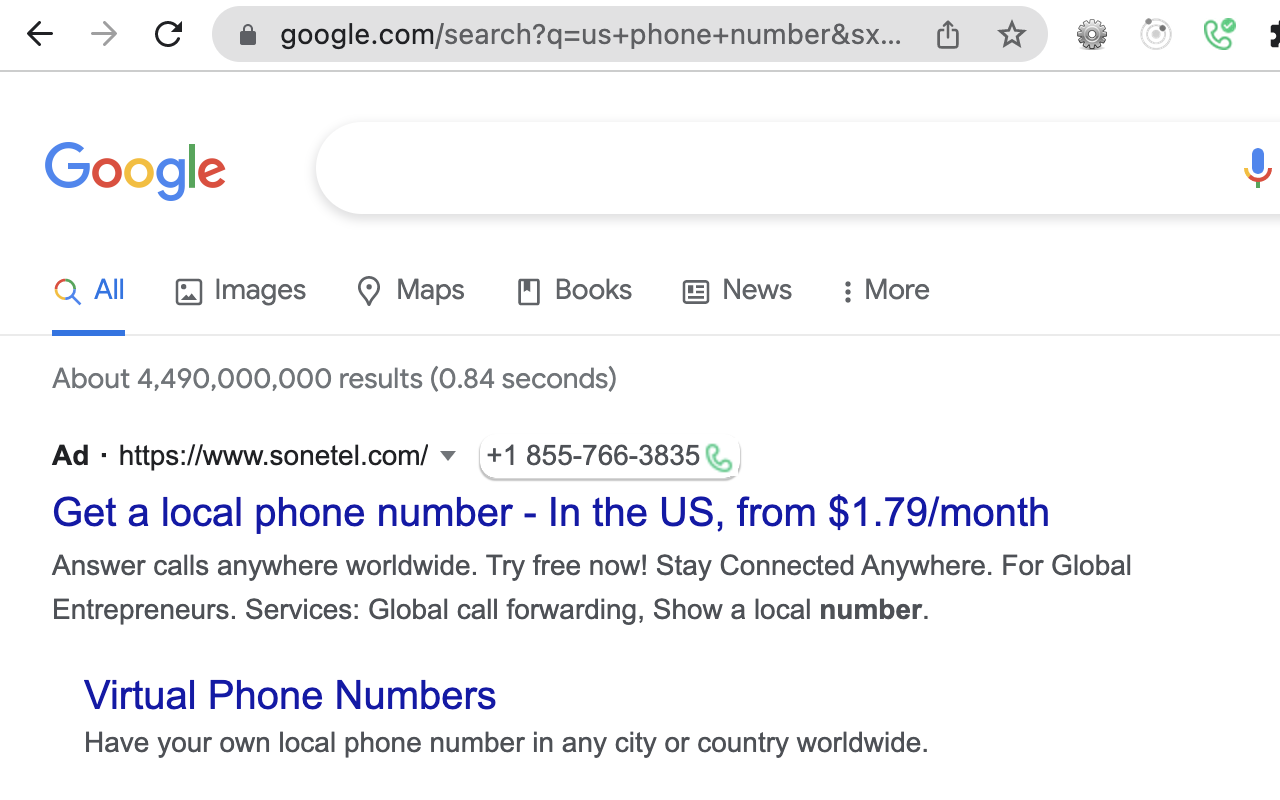1280x800 pixels.
Task: Open the Books results tab
Action: tap(575, 290)
